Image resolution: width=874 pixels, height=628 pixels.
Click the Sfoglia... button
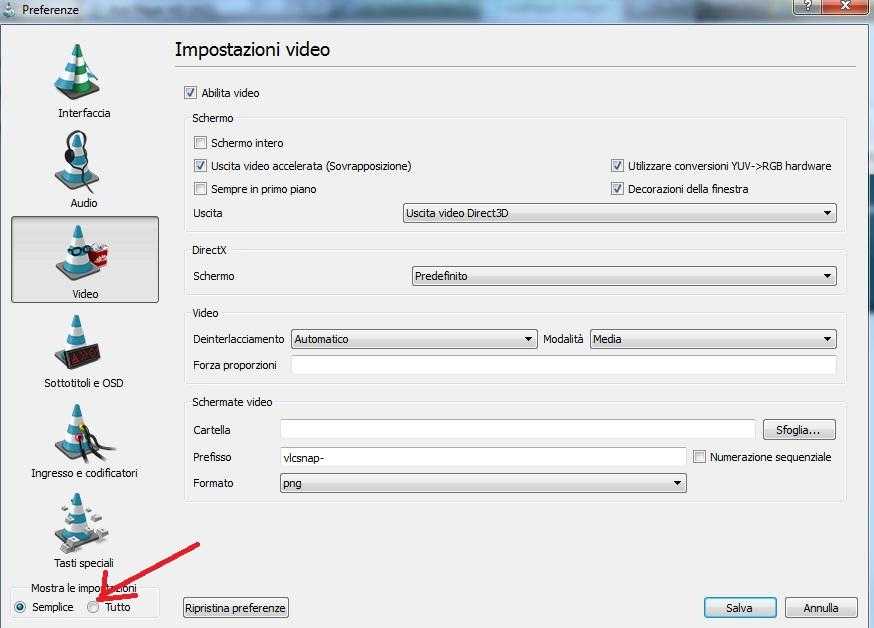[799, 430]
